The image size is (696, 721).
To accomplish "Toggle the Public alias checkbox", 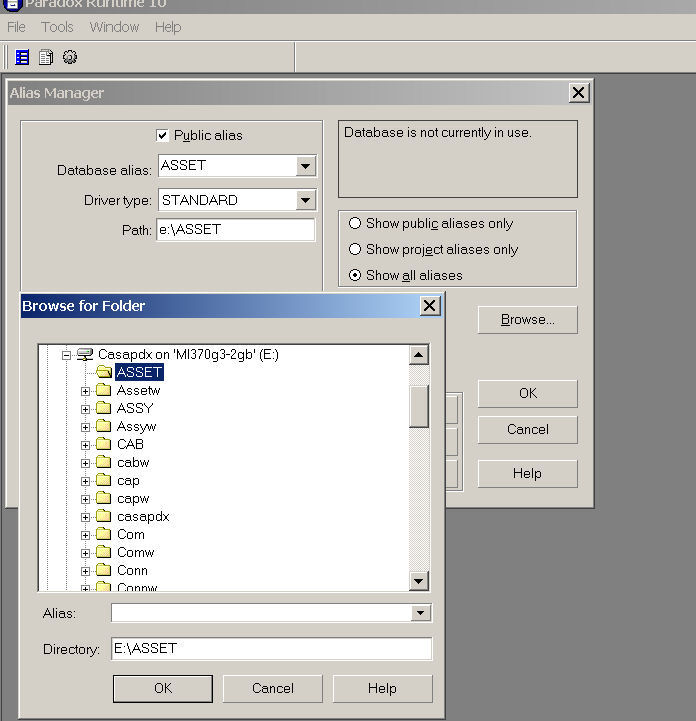I will 162,135.
